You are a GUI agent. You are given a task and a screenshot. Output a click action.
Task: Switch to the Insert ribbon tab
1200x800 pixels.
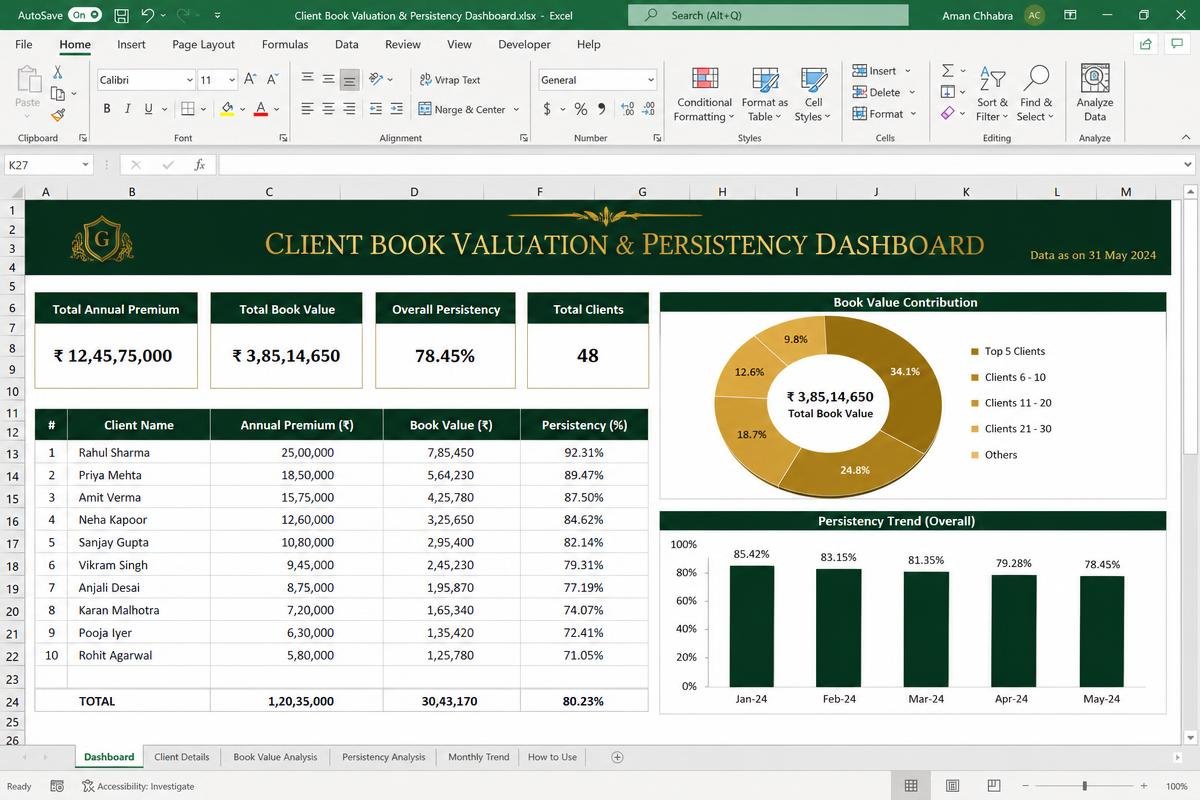[x=131, y=44]
